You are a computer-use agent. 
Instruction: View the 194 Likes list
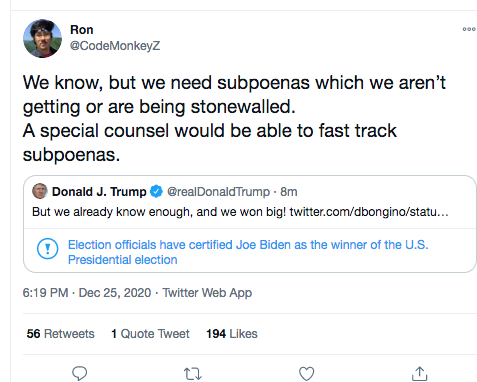[x=232, y=334]
